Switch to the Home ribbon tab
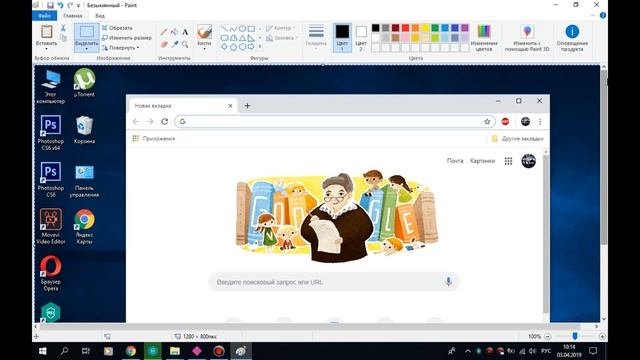The width and height of the screenshot is (640, 360). 73,16
